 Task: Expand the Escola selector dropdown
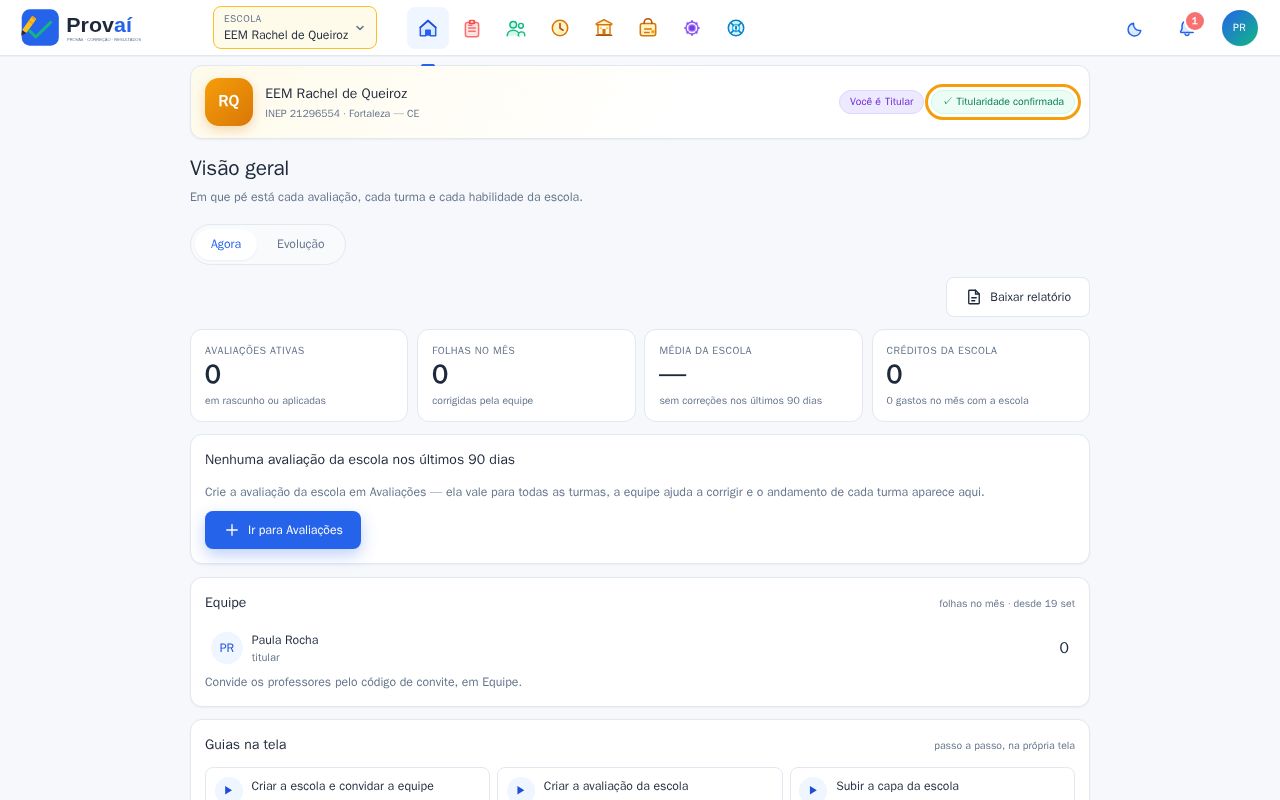(295, 28)
